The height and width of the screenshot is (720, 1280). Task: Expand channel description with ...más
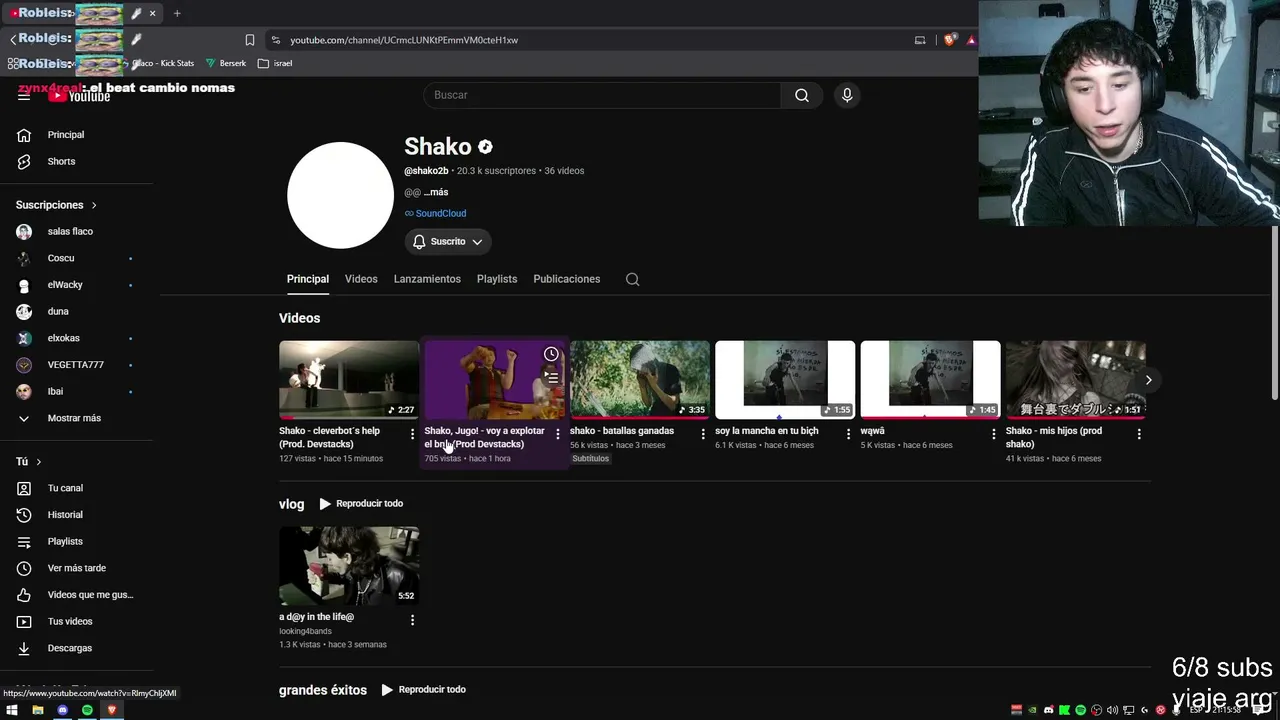click(x=436, y=192)
